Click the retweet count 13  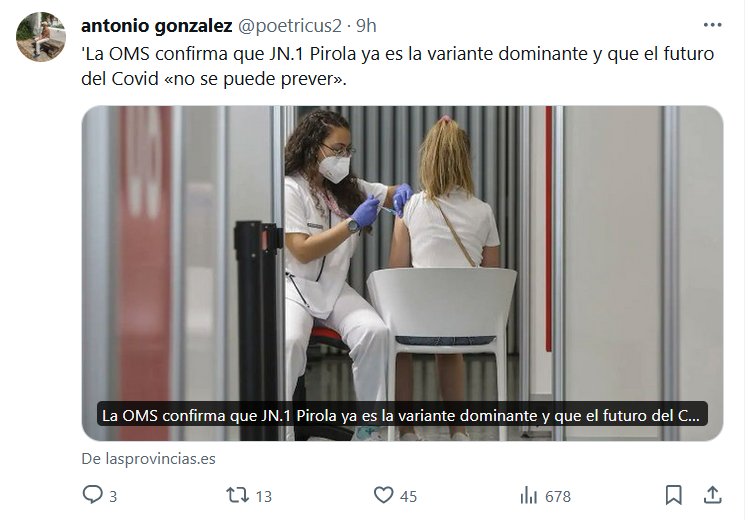point(264,497)
